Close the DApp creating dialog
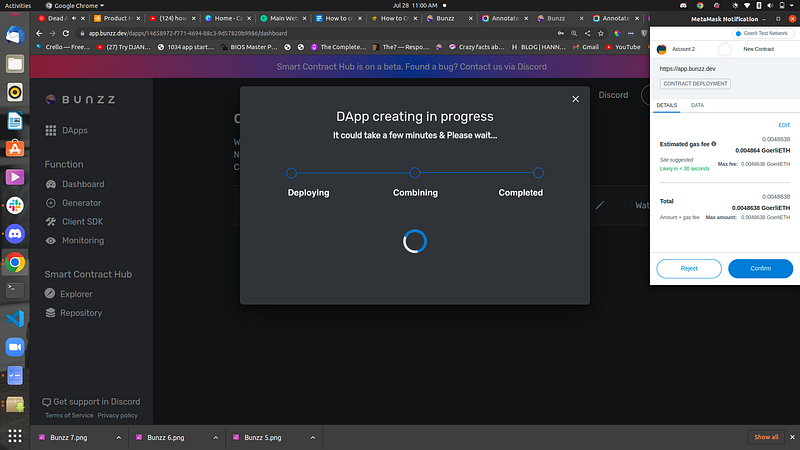Image resolution: width=800 pixels, height=450 pixels. (576, 99)
